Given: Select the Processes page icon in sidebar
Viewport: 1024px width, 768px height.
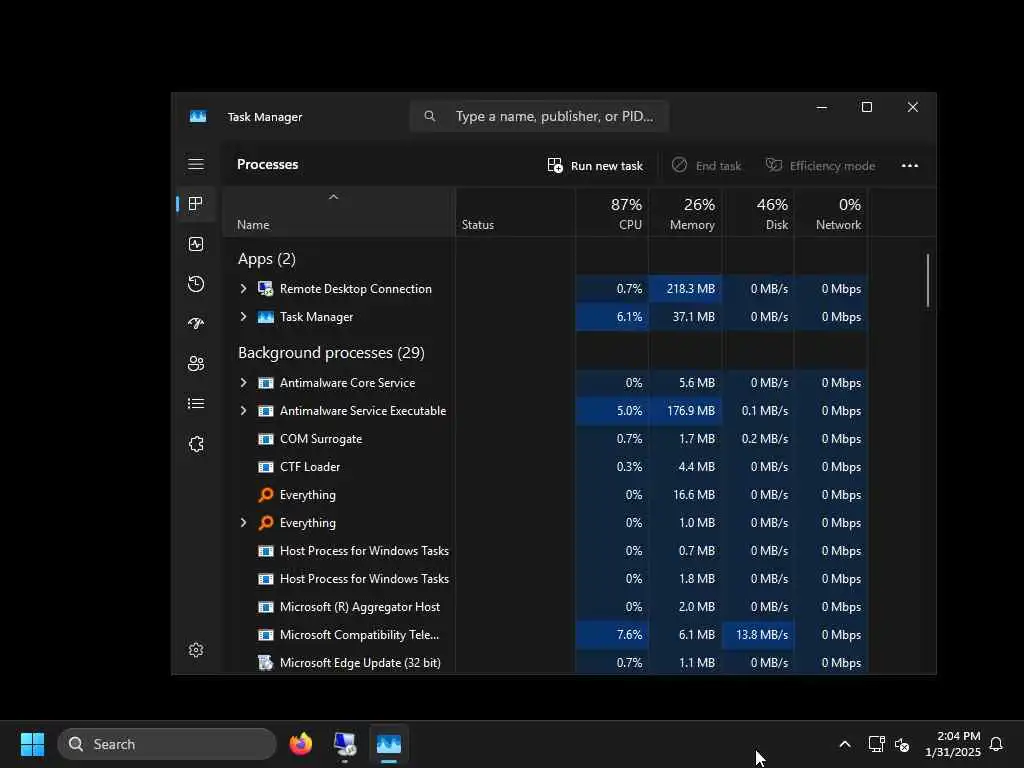Looking at the screenshot, I should 195,204.
